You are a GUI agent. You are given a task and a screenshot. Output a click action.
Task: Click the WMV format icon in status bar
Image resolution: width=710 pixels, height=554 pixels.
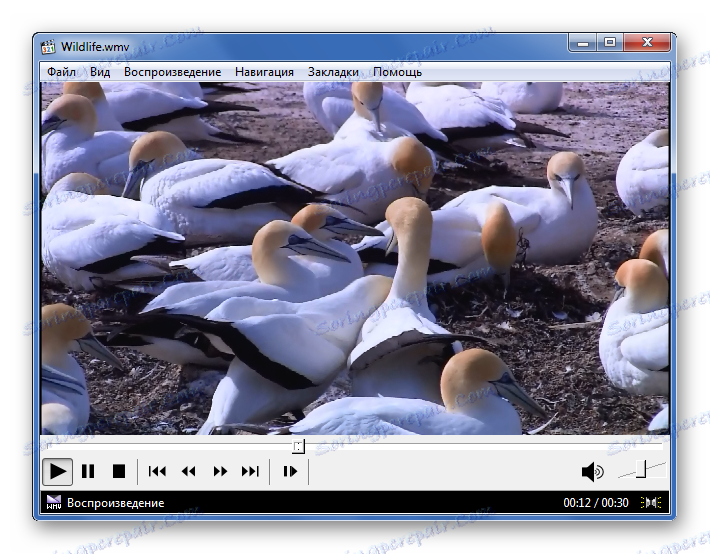[x=53, y=502]
